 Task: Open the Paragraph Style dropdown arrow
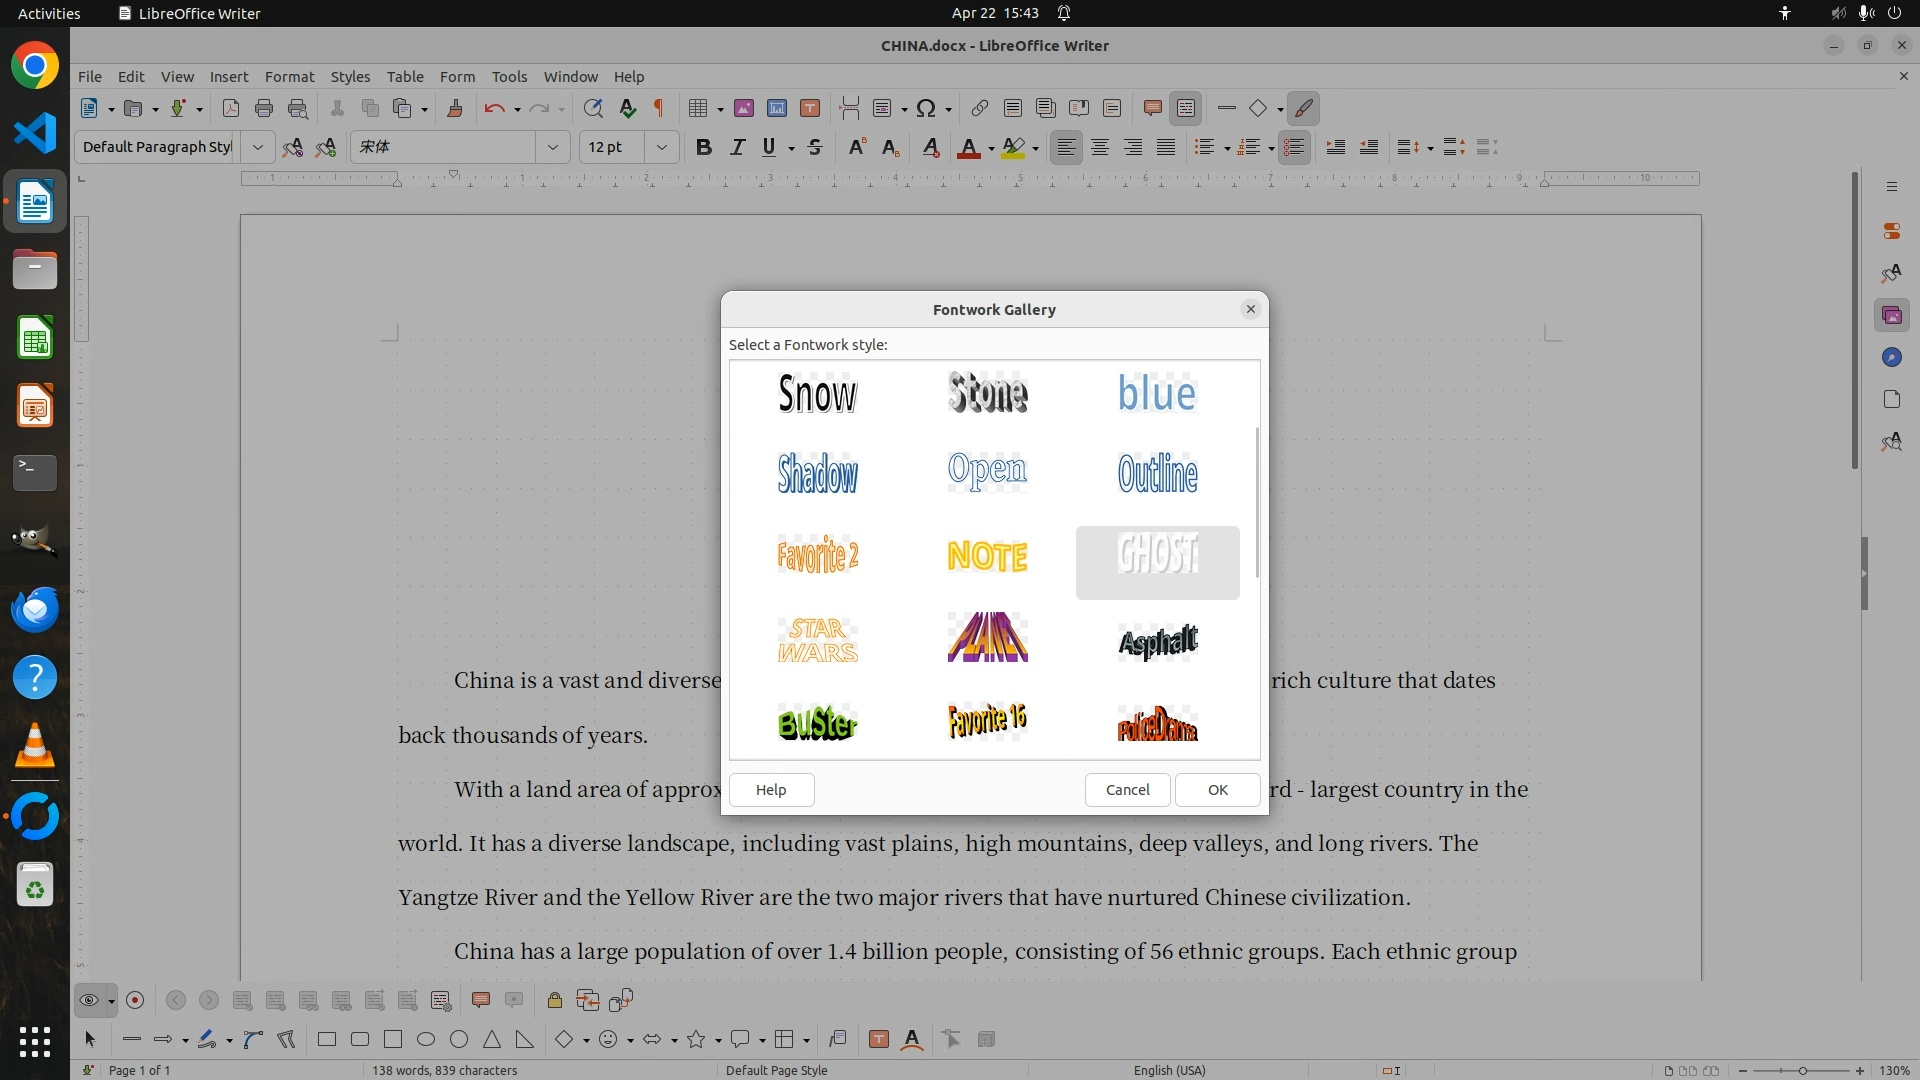pos(257,147)
